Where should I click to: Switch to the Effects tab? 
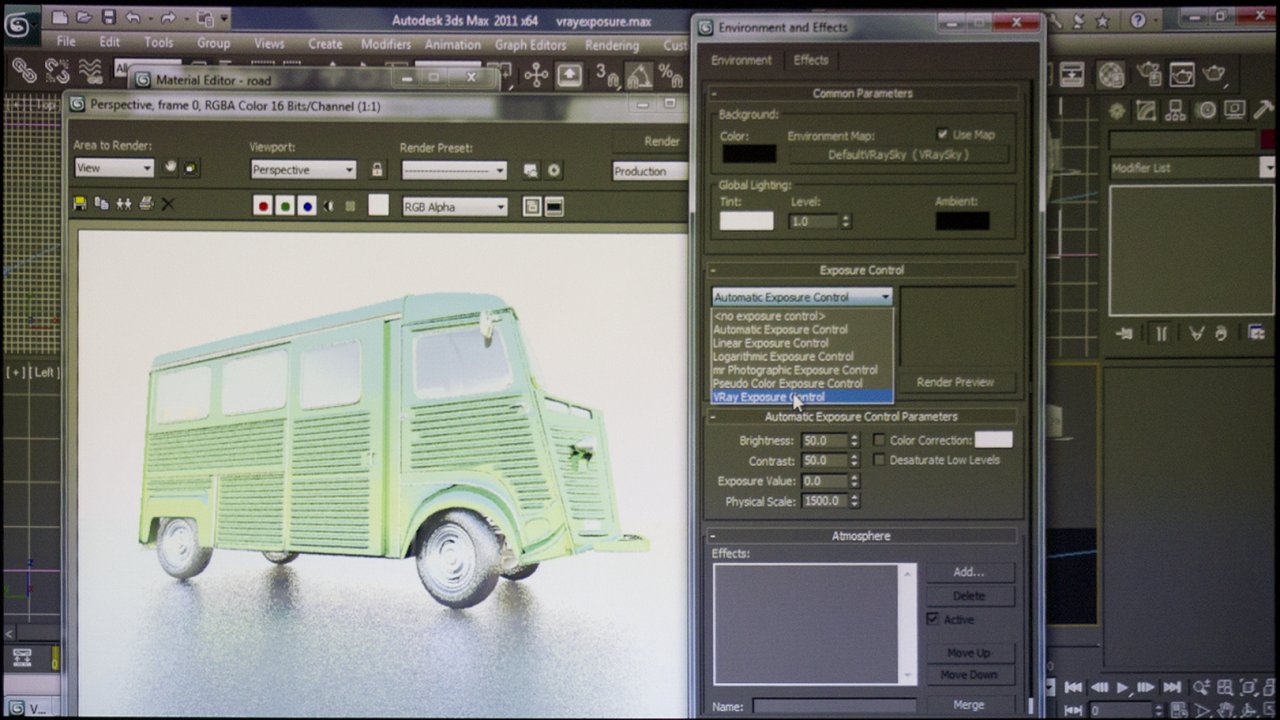(811, 60)
